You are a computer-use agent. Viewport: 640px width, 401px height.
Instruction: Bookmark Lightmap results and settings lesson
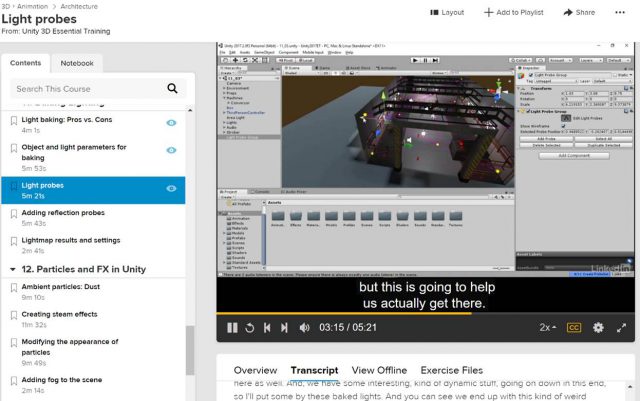tap(13, 241)
